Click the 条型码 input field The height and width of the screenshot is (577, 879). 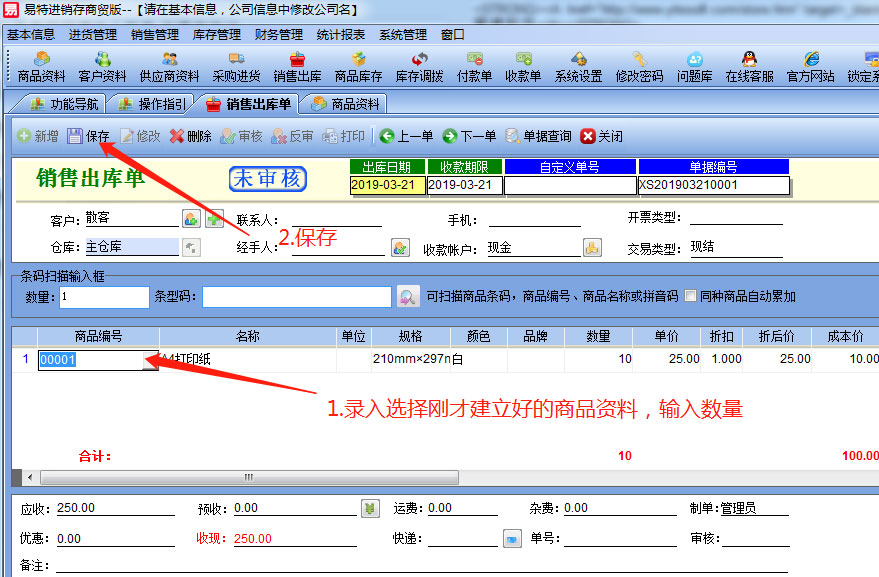click(296, 297)
